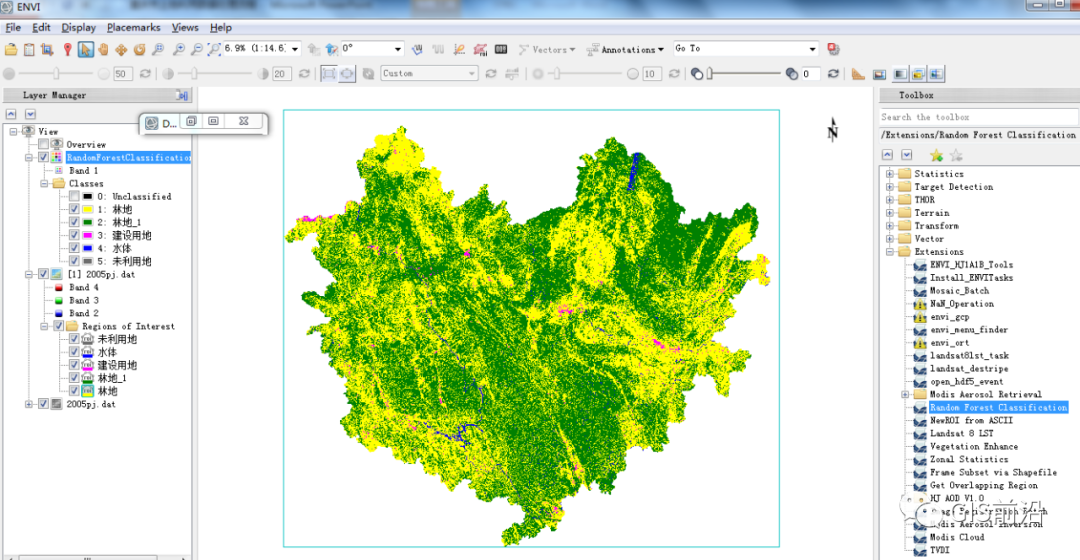Screen dimensions: 1080x560
Task: Open the Display menu
Action: 79,28
